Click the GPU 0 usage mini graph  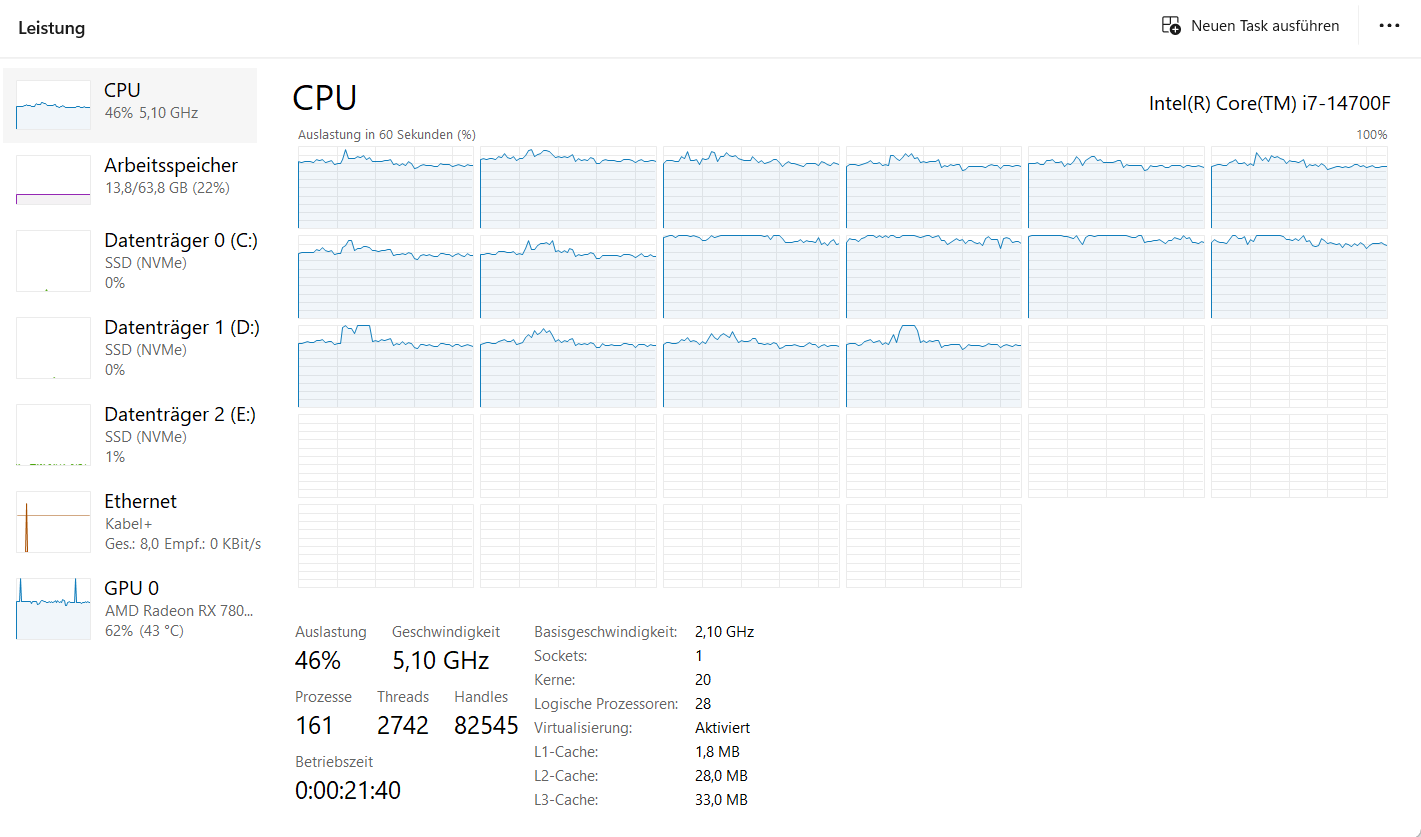53,609
